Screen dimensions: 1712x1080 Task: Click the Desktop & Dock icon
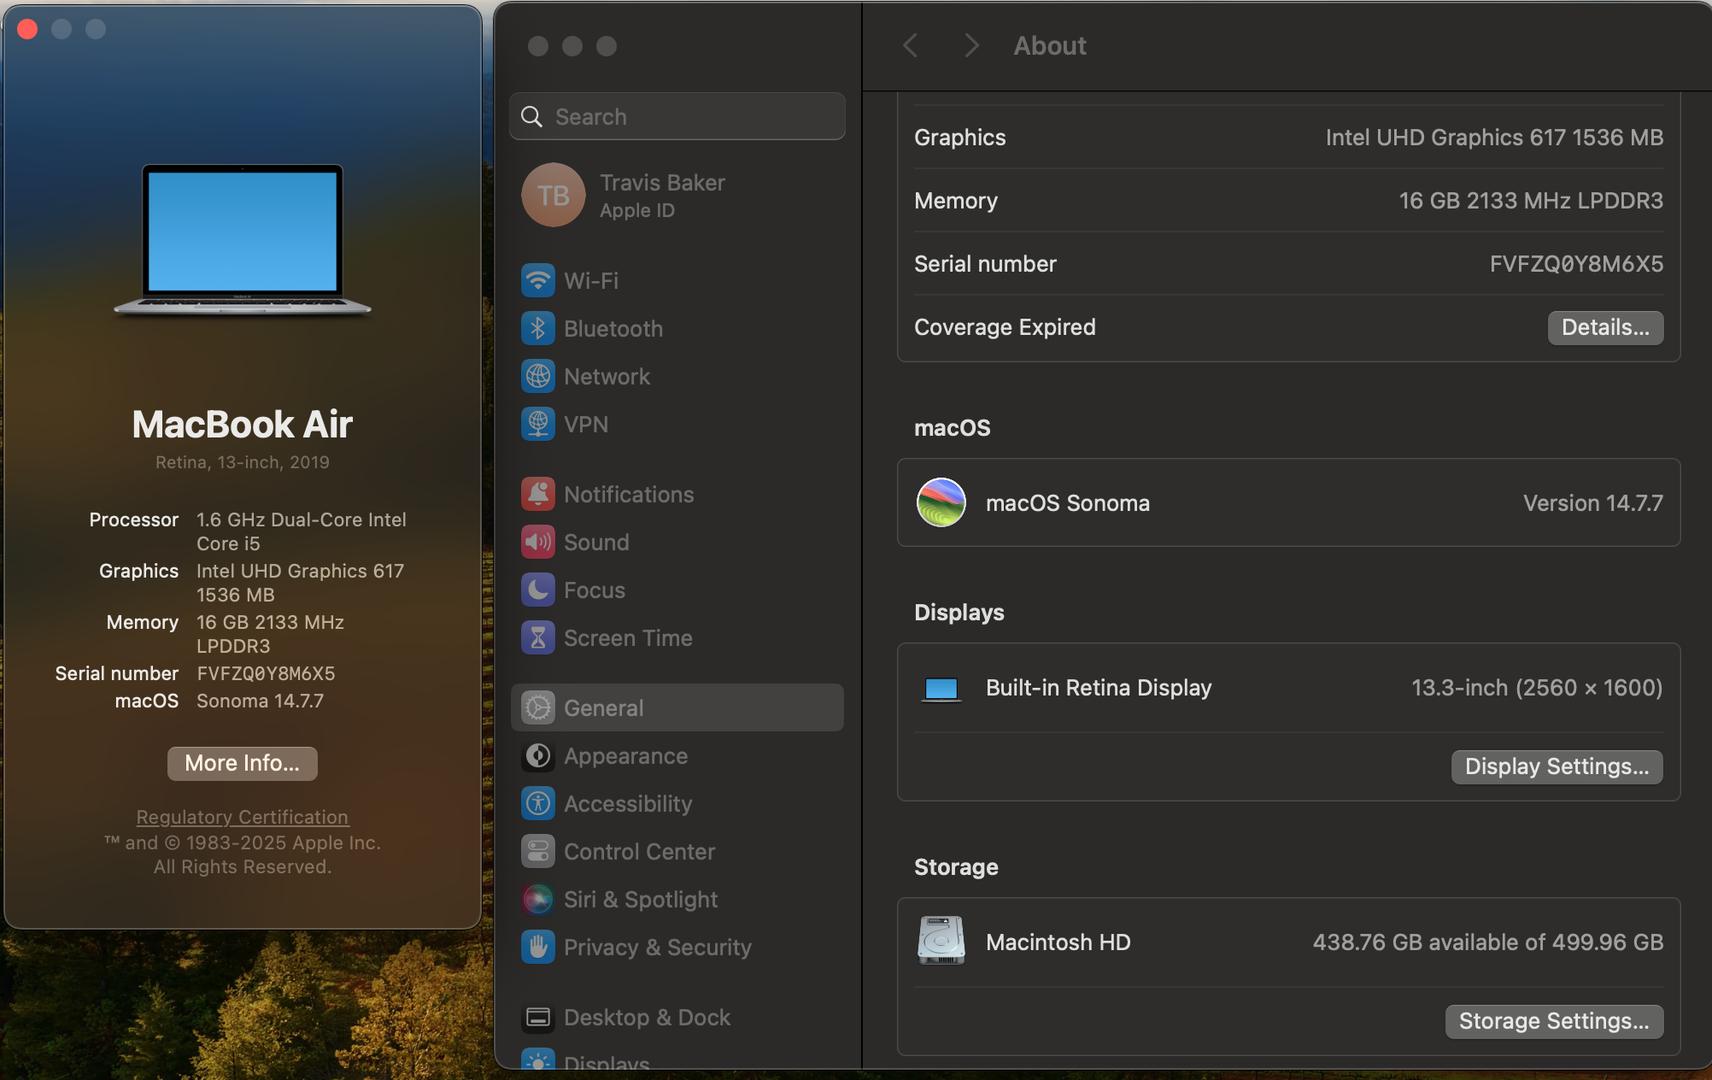tap(538, 1018)
